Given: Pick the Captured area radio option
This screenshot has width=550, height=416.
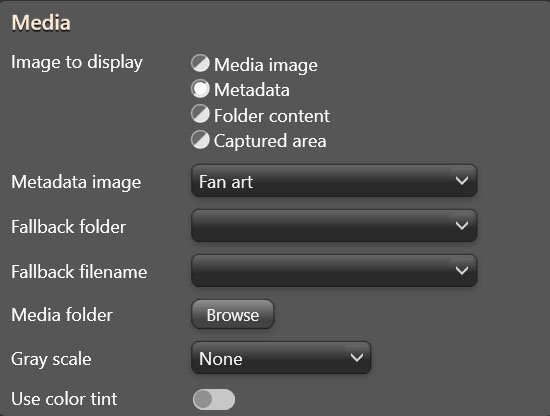Looking at the screenshot, I should [200, 140].
